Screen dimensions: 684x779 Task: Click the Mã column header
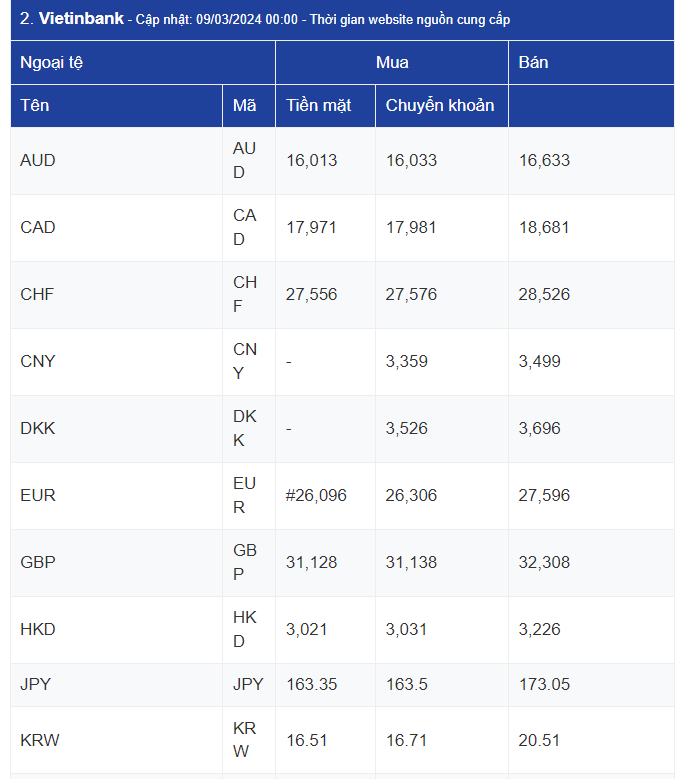248,105
